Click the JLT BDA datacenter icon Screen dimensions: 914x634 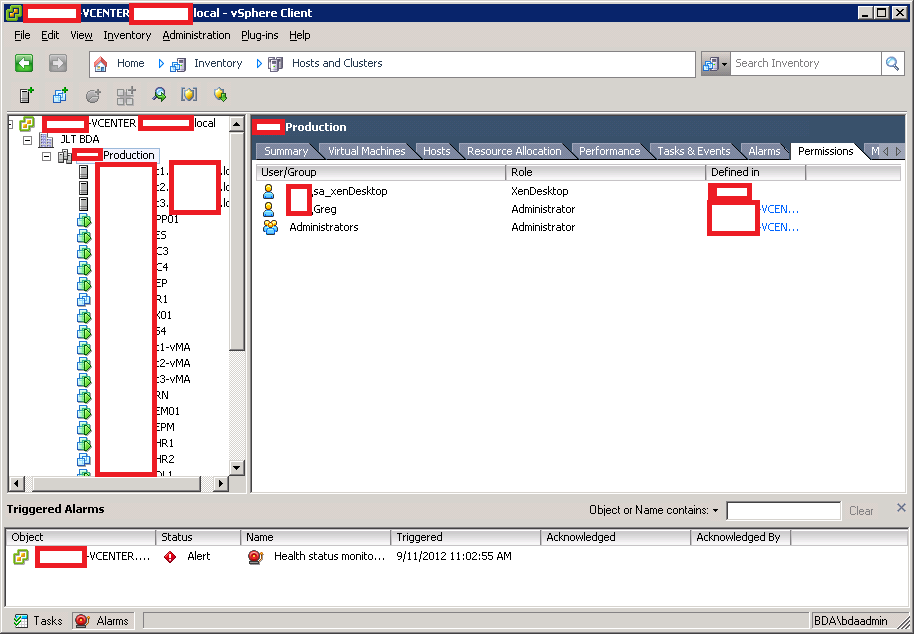pos(45,139)
